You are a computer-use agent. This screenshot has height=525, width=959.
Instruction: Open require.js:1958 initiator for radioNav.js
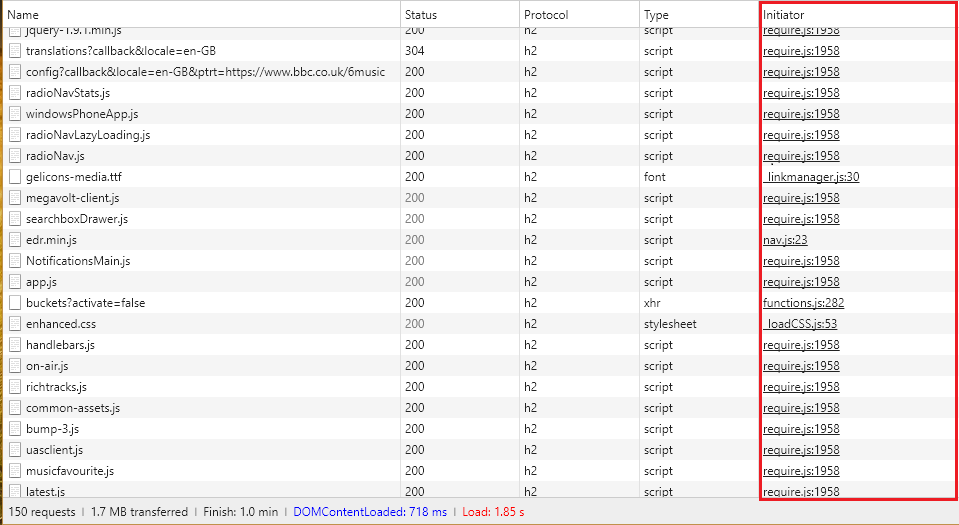click(801, 156)
